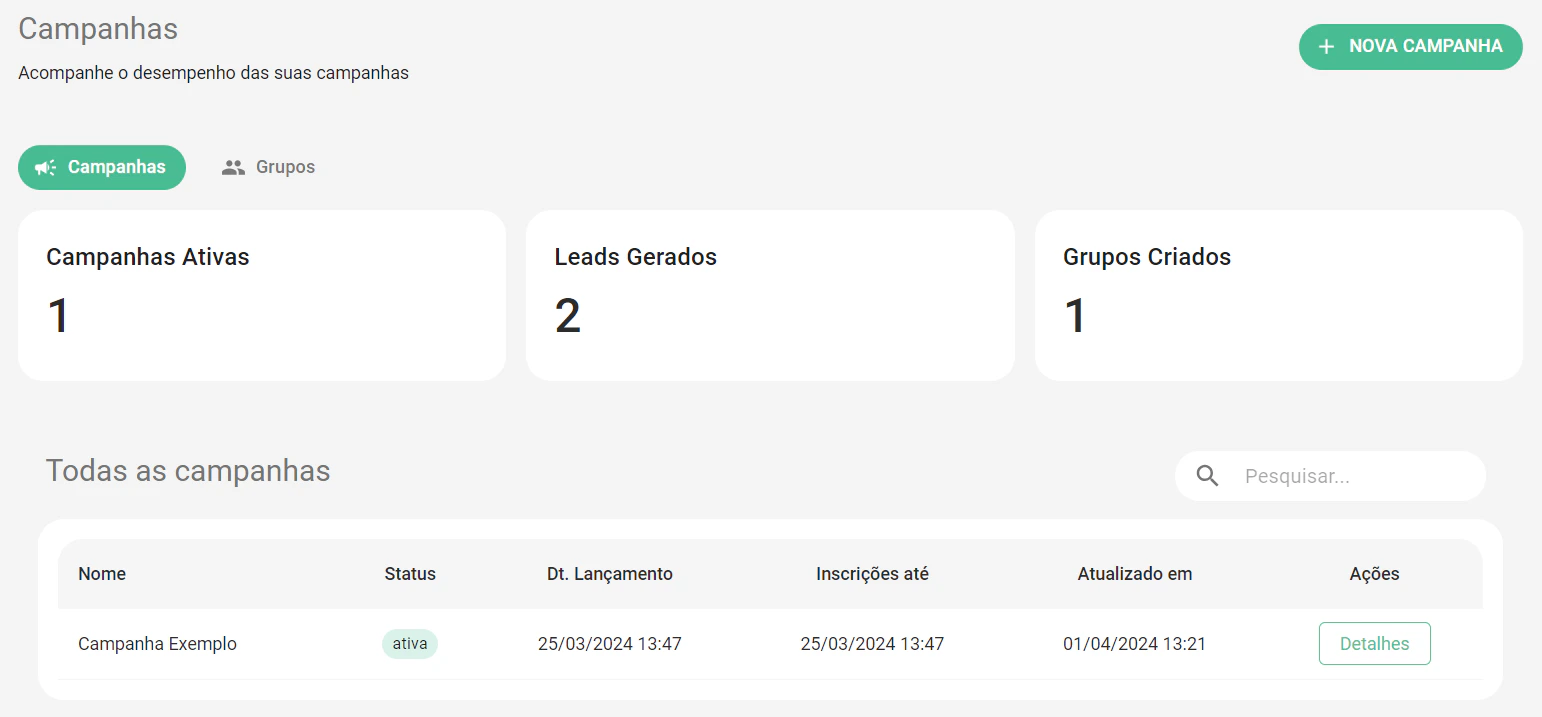The image size is (1542, 717).
Task: Select the Campanhas Ativas card
Action: pos(262,295)
